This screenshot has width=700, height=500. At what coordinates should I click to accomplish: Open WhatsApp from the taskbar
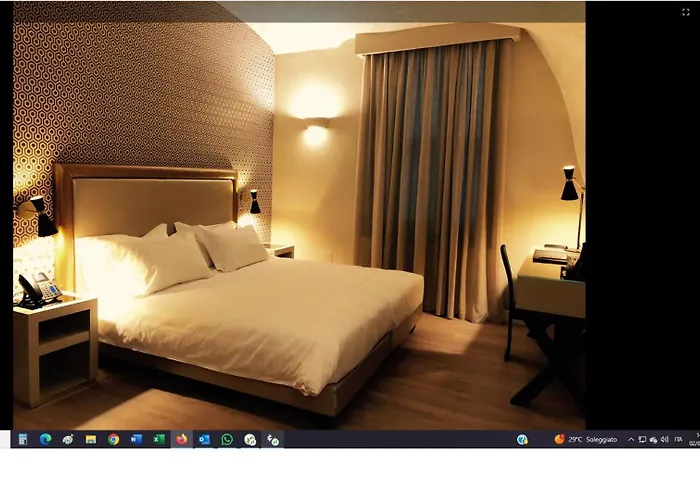click(x=227, y=439)
